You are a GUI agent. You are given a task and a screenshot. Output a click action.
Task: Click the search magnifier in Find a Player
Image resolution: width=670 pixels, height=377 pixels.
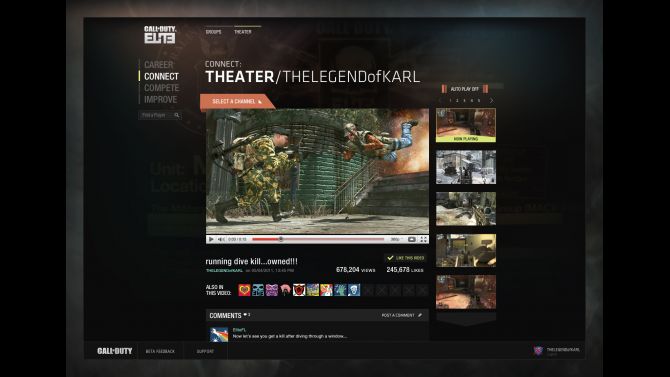[x=176, y=115]
